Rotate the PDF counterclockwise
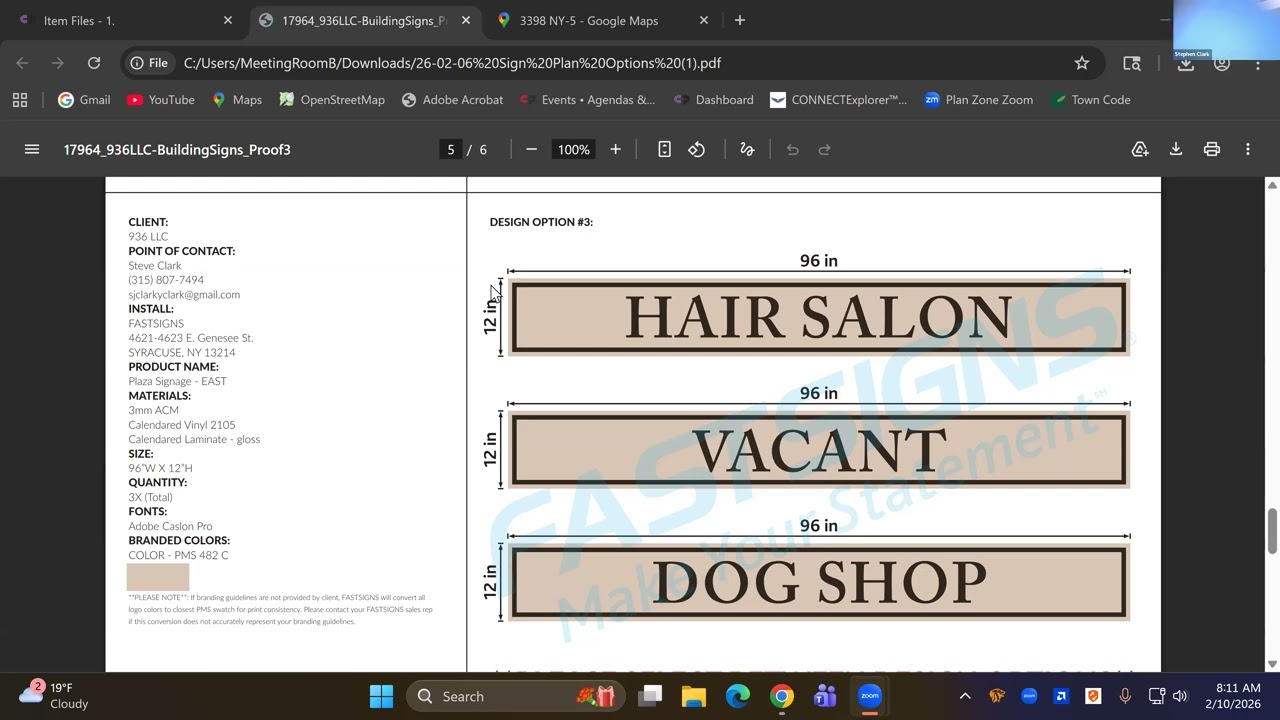Screen dimensions: 1280x720 coord(696,149)
